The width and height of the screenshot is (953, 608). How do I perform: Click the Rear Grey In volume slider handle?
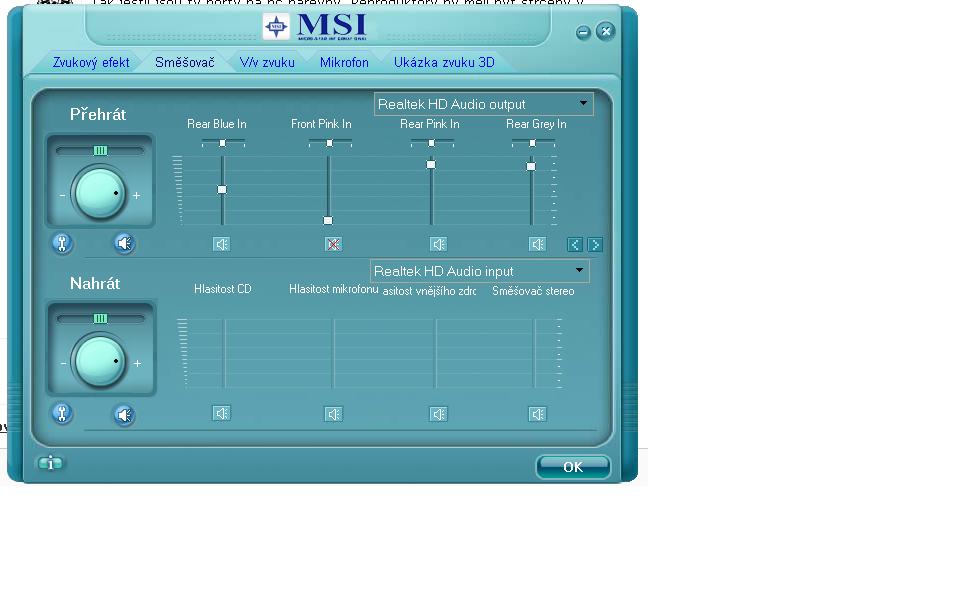pos(531,166)
